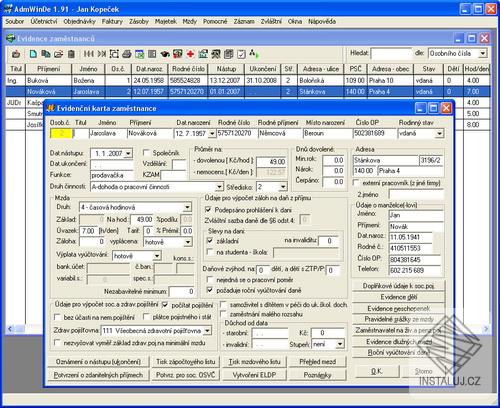Click the checkmark sheet icon
Screen dimensions: 500x408
(241, 54)
